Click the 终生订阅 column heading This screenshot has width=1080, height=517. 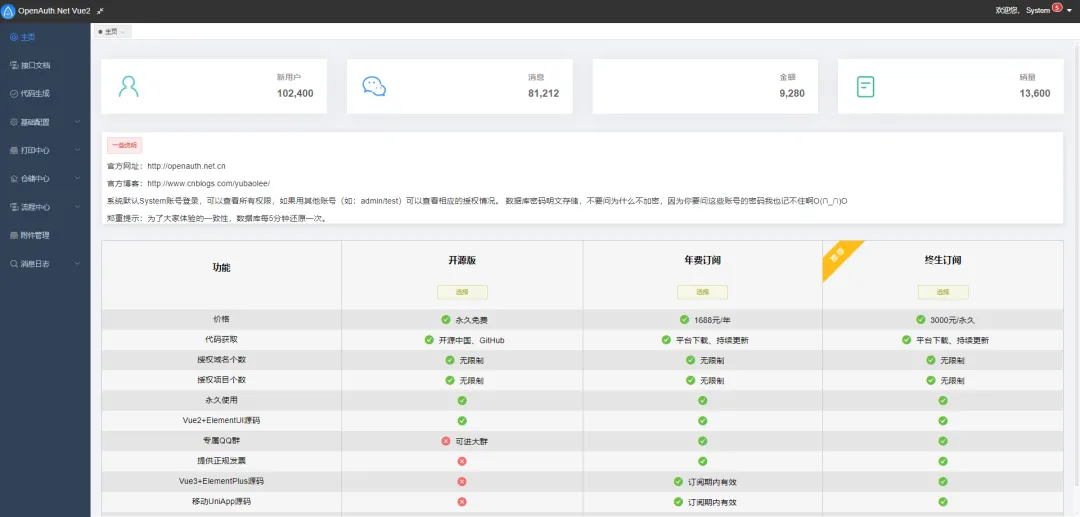tap(943, 261)
